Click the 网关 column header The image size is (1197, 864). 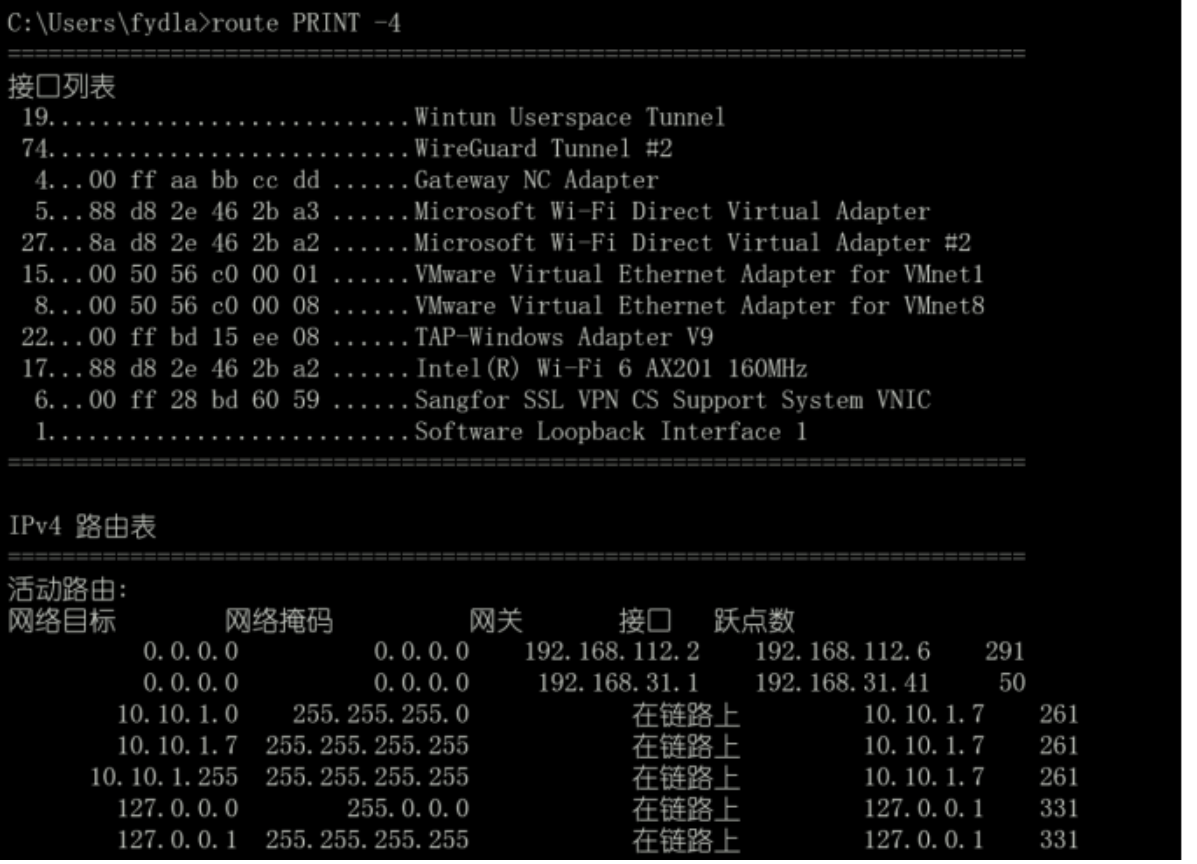496,622
